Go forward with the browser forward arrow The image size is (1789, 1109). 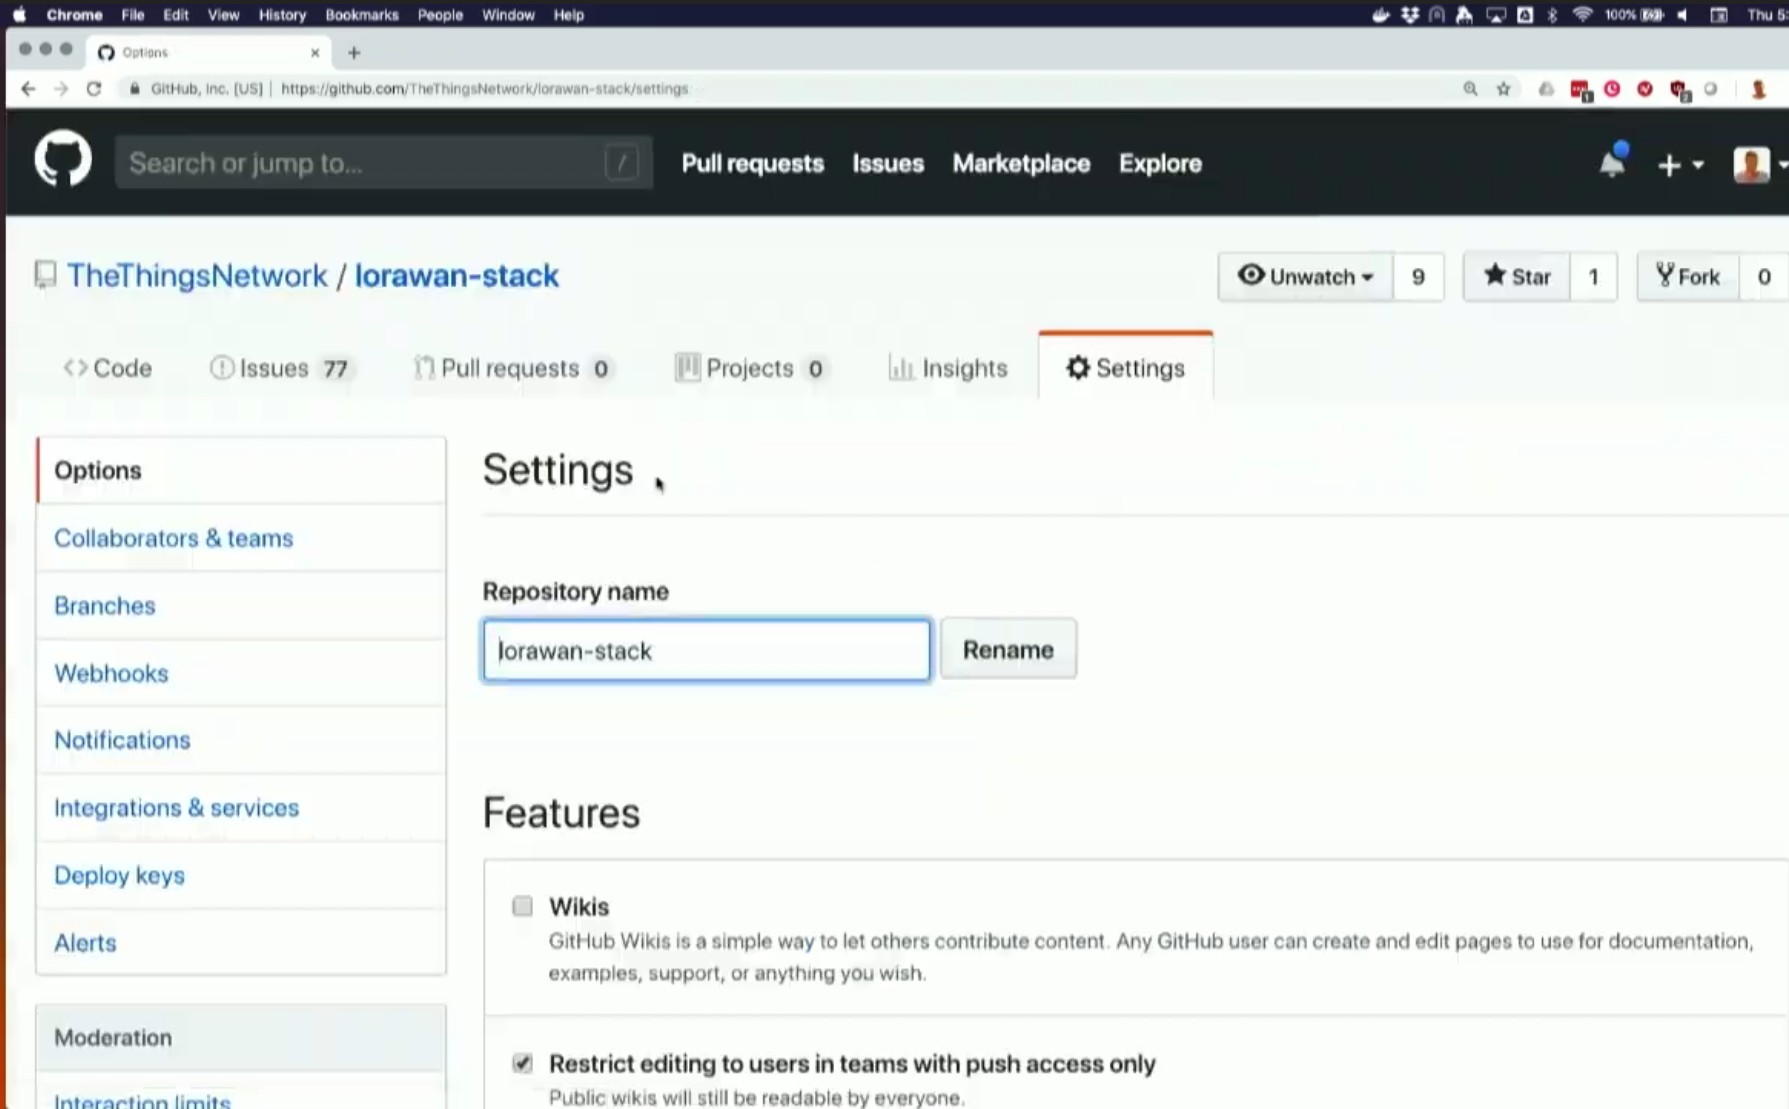[61, 88]
